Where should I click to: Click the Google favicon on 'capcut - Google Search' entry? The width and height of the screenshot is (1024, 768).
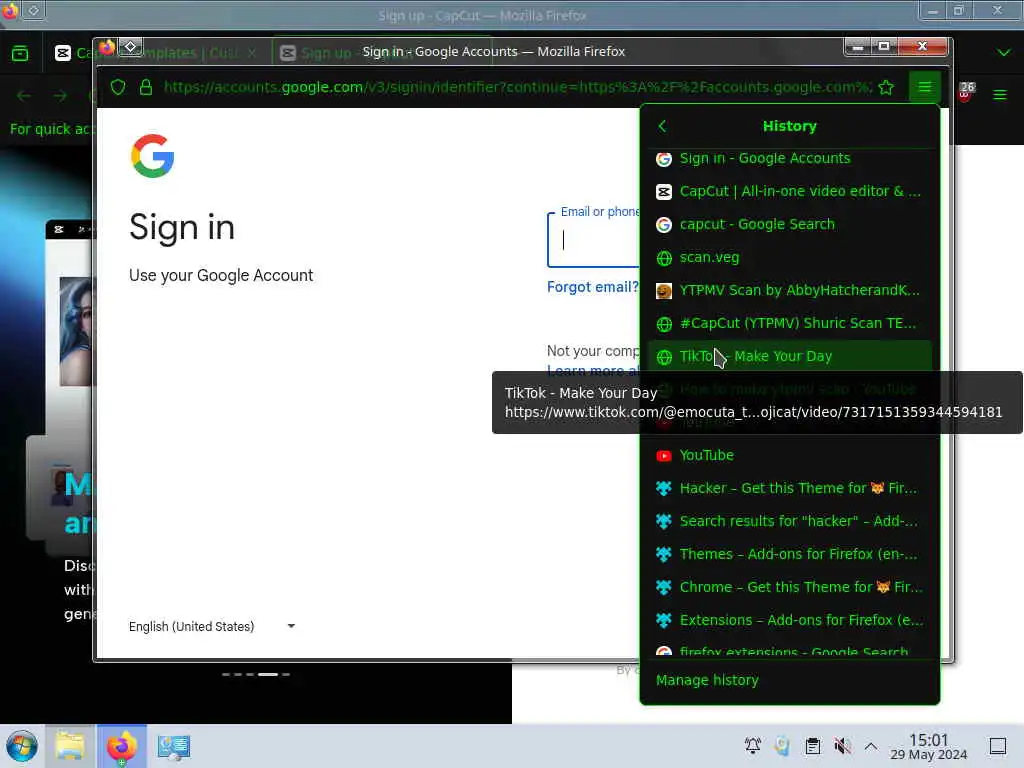pyautogui.click(x=664, y=225)
